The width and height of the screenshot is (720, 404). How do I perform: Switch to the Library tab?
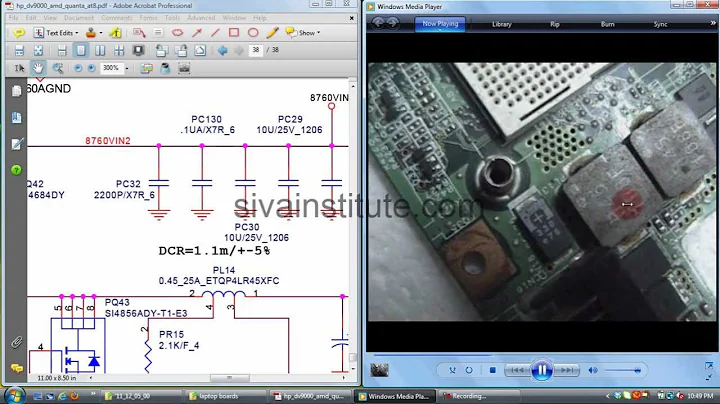coord(502,24)
